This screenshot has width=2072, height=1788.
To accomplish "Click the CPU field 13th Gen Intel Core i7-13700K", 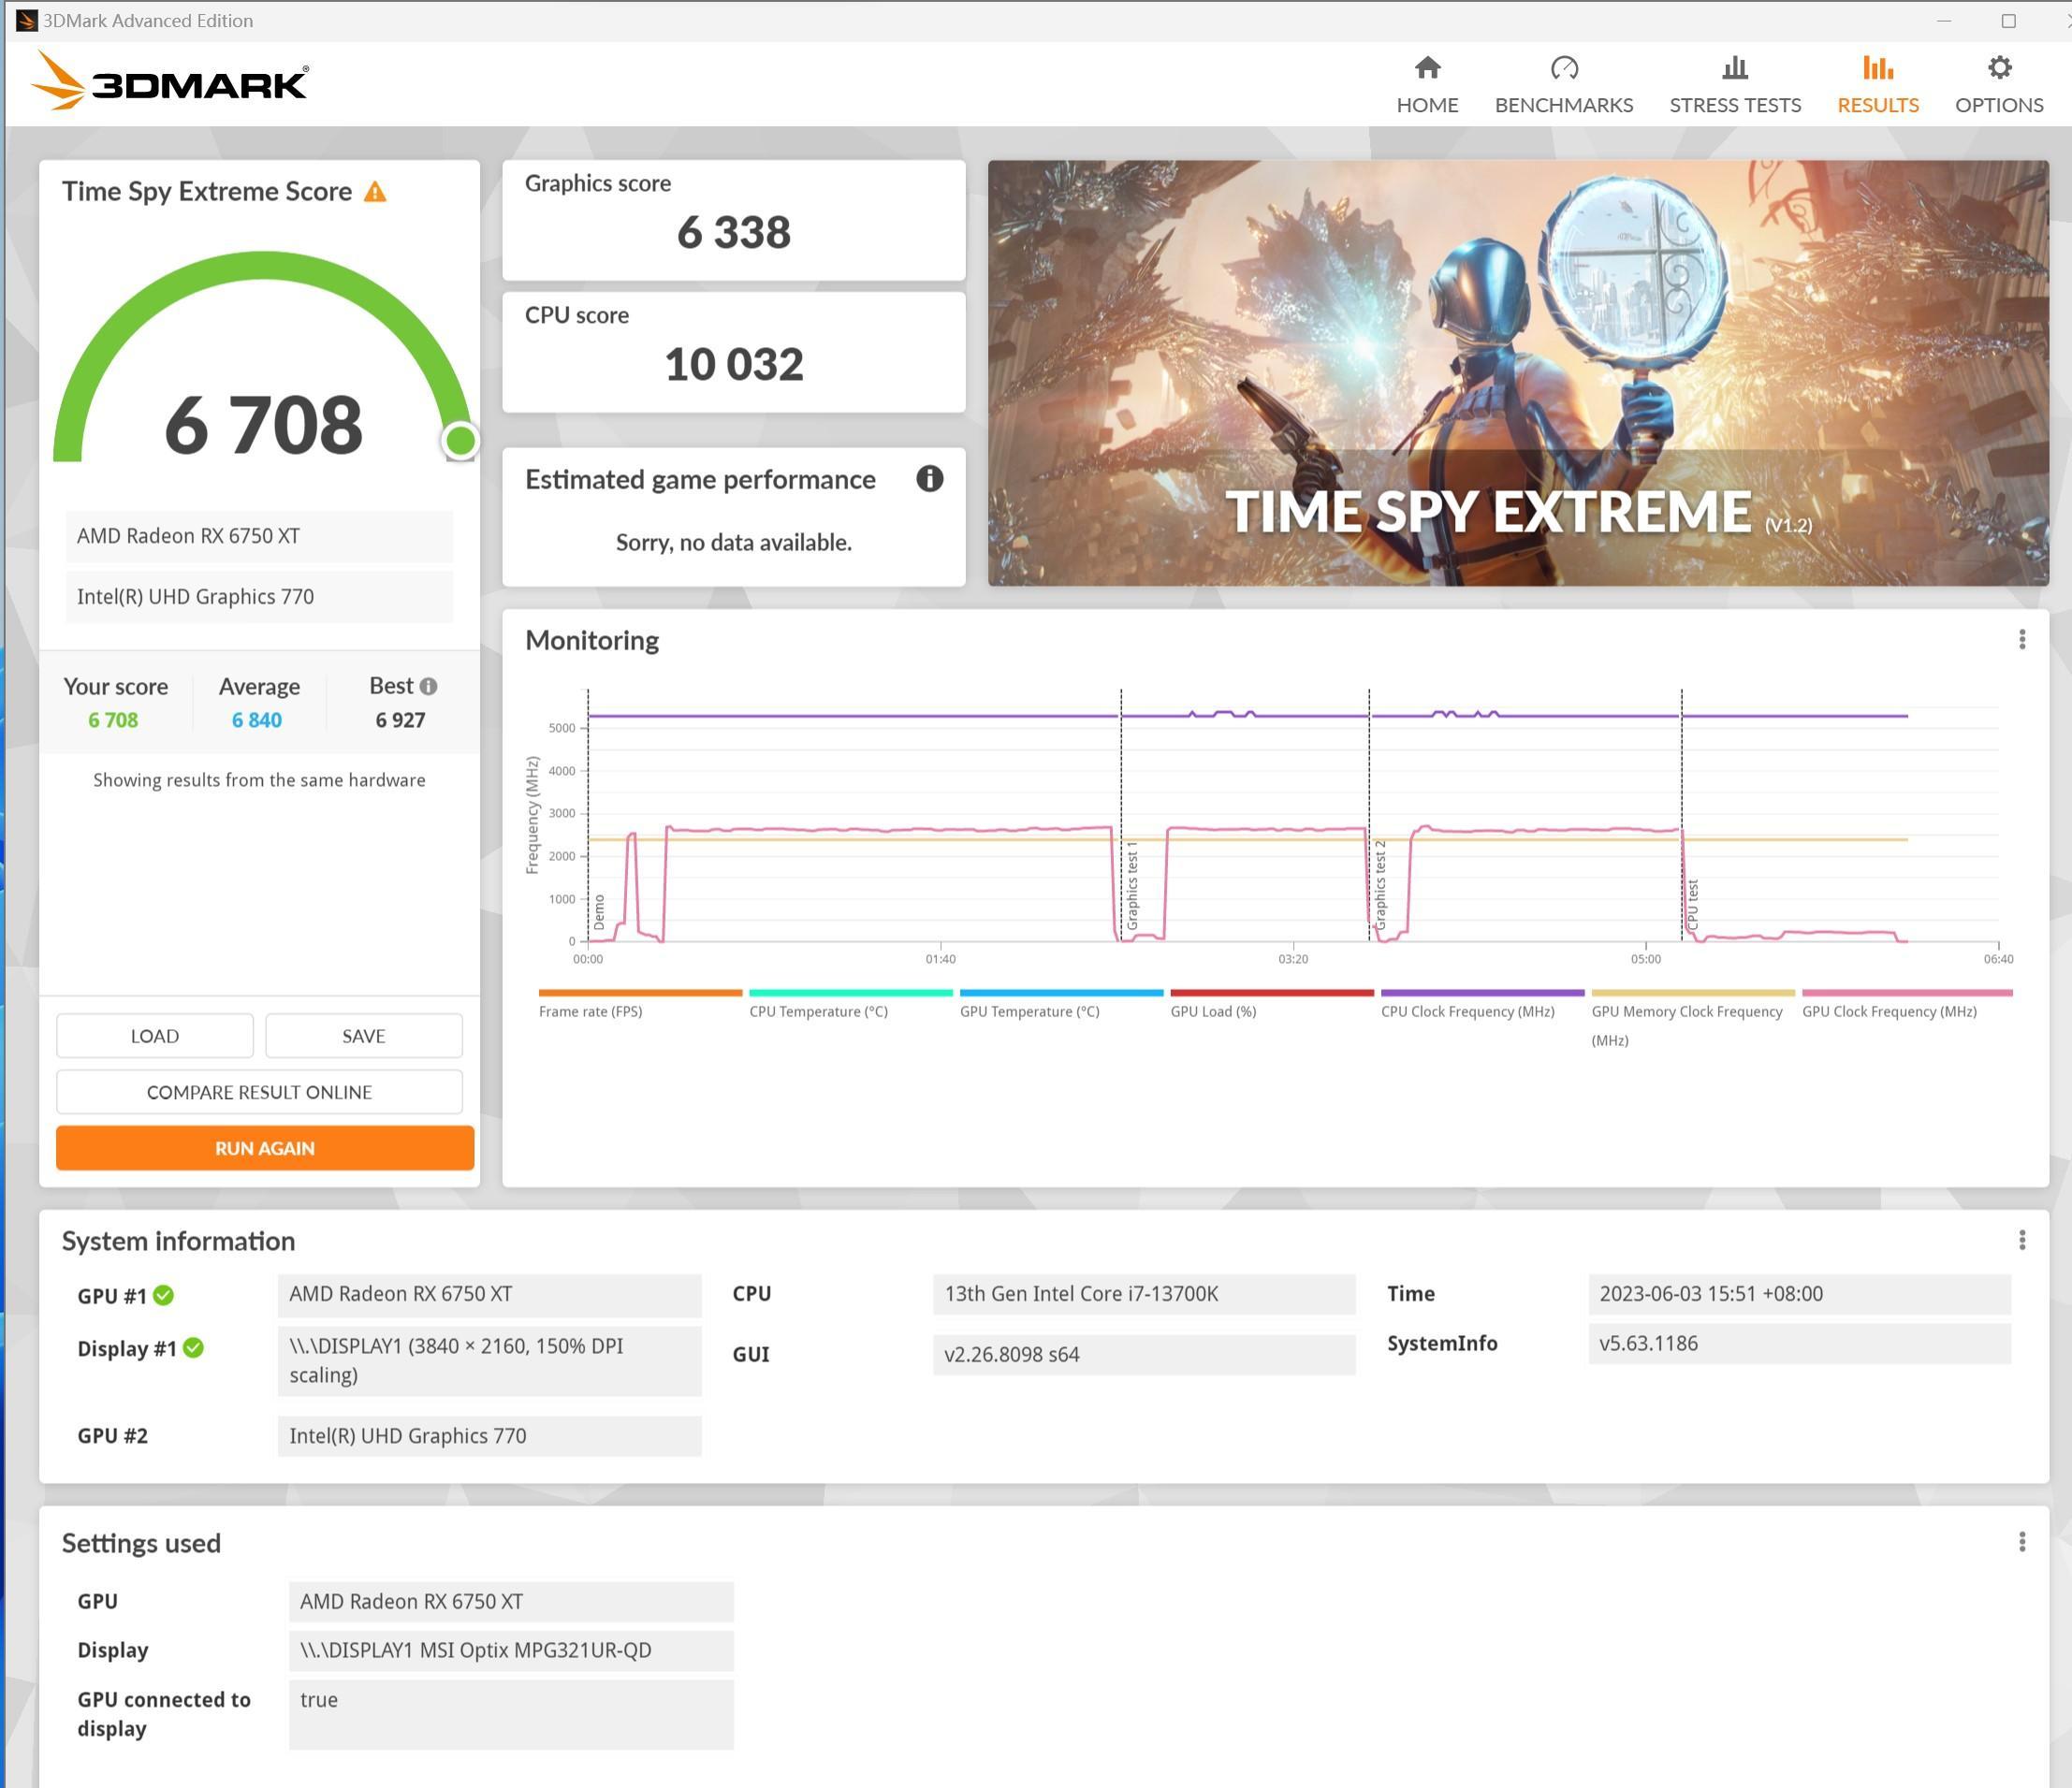I will [x=1144, y=1294].
